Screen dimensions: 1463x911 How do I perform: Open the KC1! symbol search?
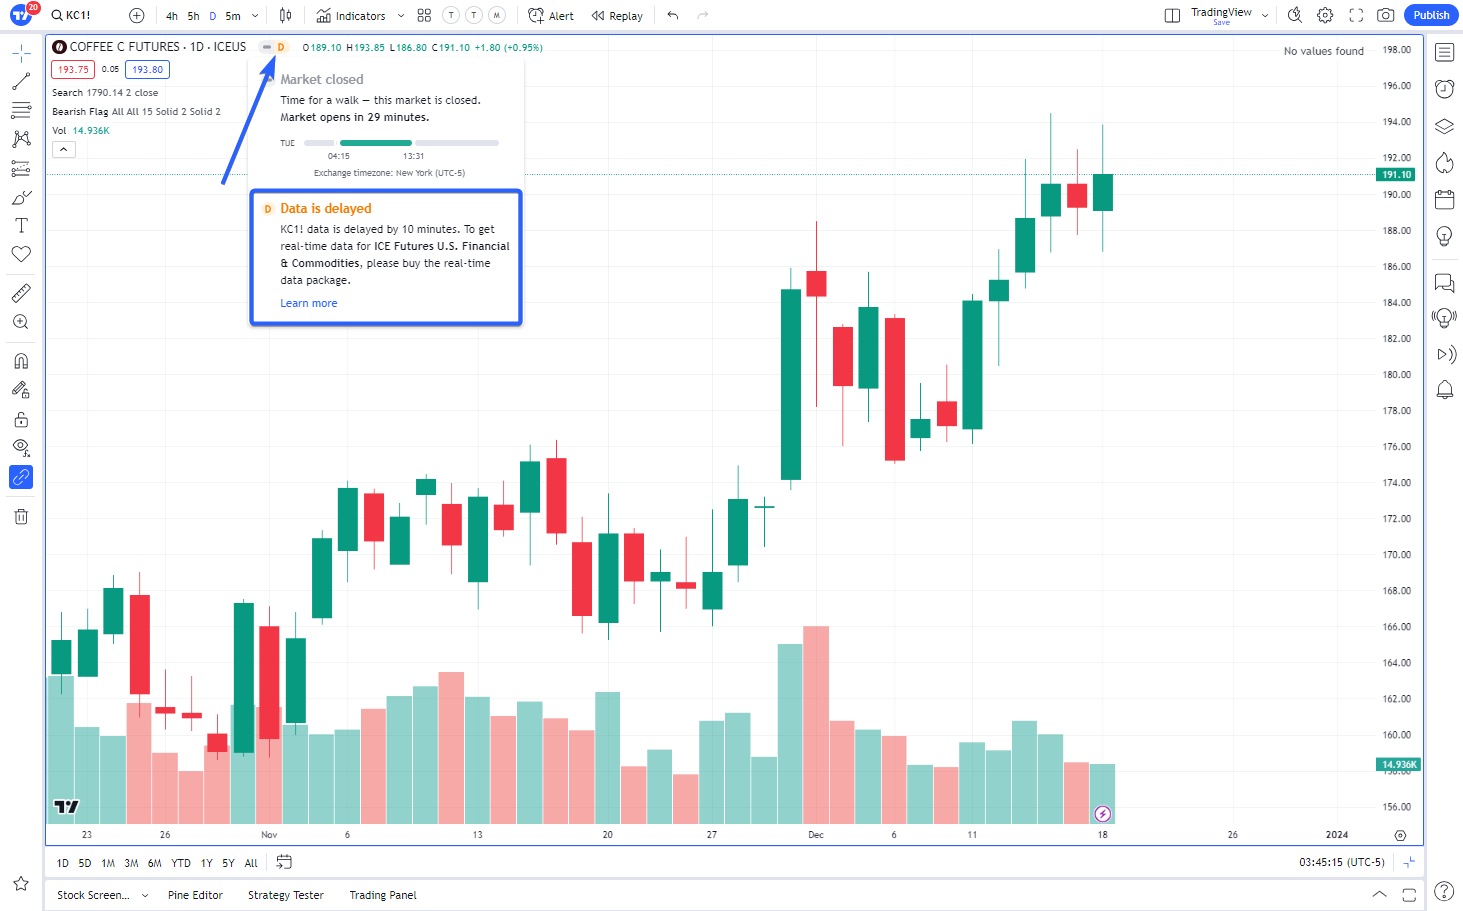point(72,15)
